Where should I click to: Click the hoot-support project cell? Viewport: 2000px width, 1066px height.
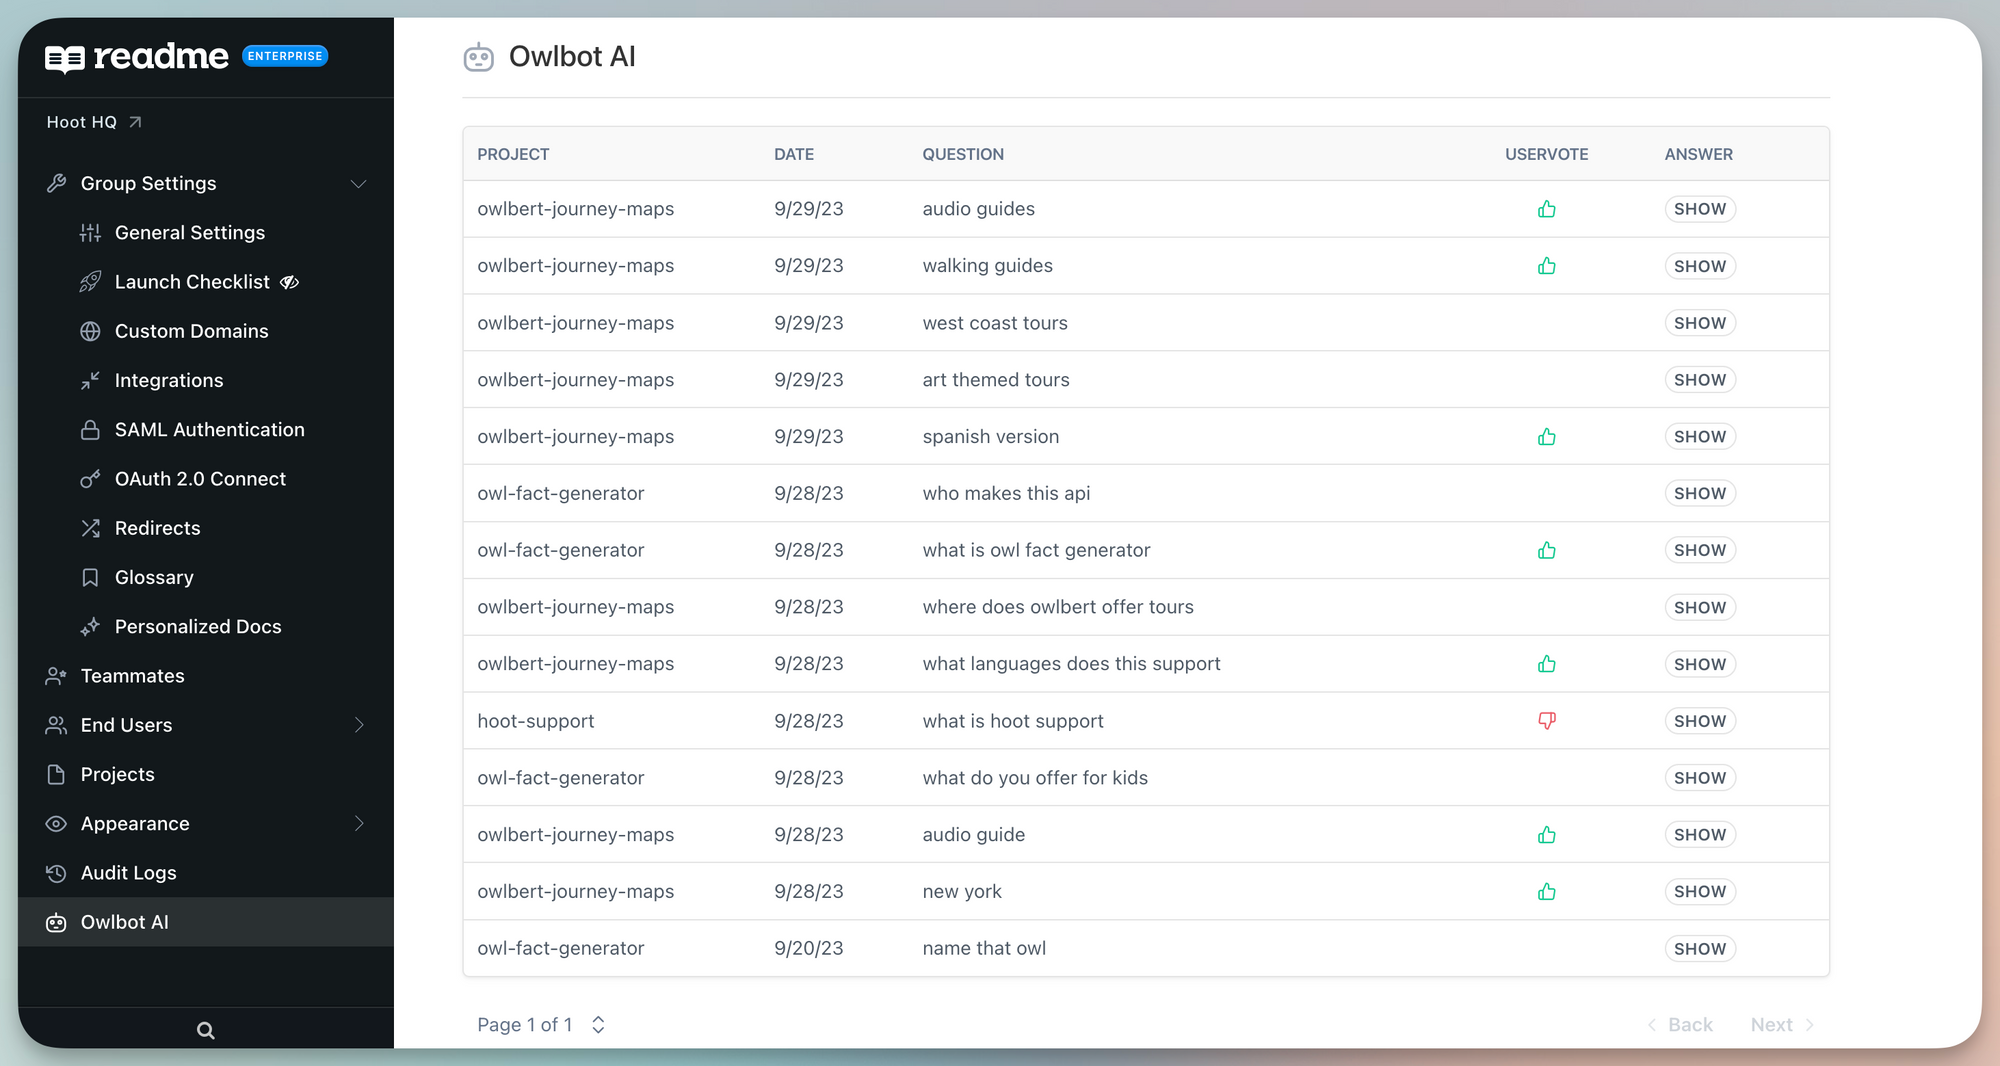[x=536, y=721]
